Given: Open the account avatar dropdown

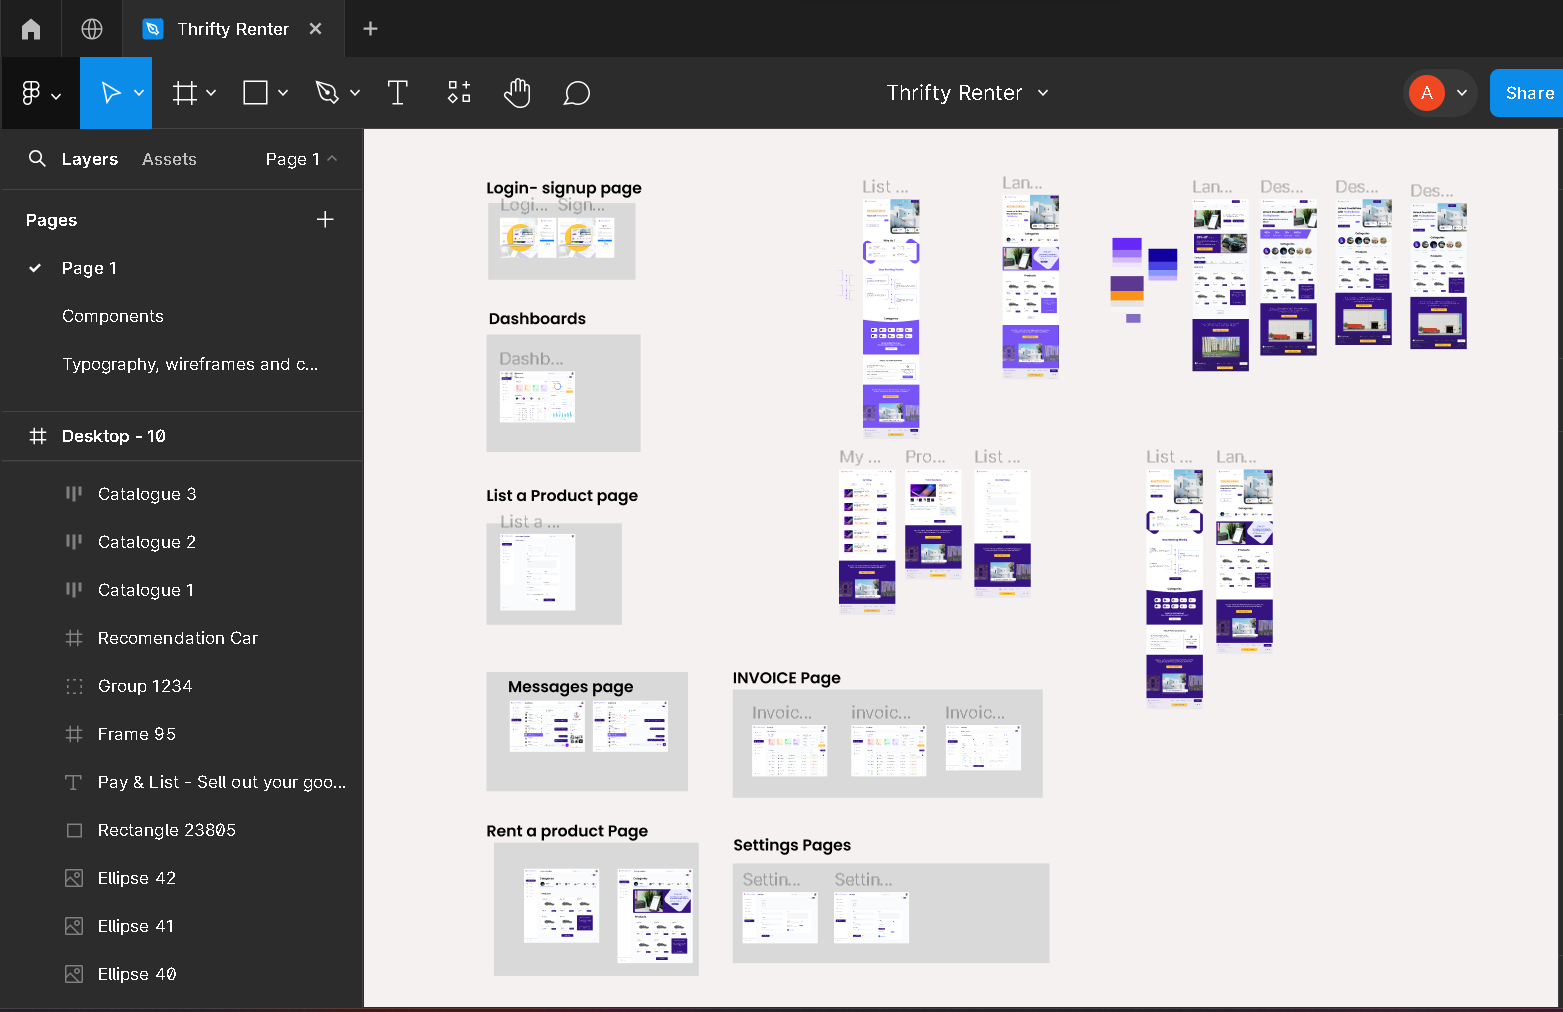Looking at the screenshot, I should (1460, 92).
